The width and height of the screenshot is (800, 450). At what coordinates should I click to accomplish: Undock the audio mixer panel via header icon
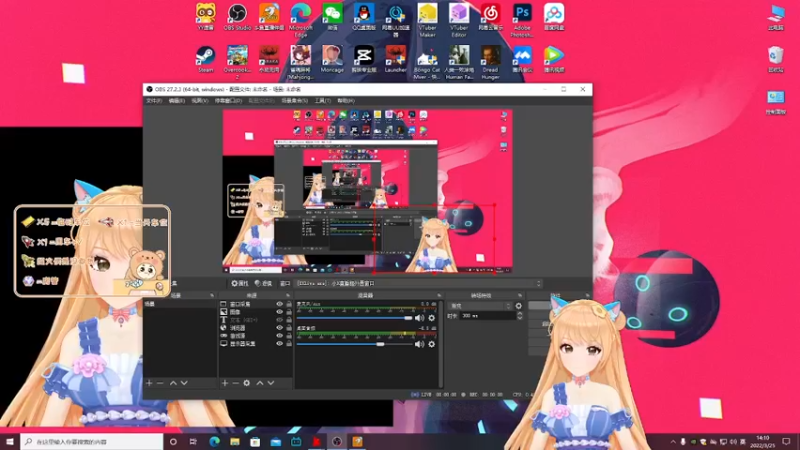coord(439,295)
